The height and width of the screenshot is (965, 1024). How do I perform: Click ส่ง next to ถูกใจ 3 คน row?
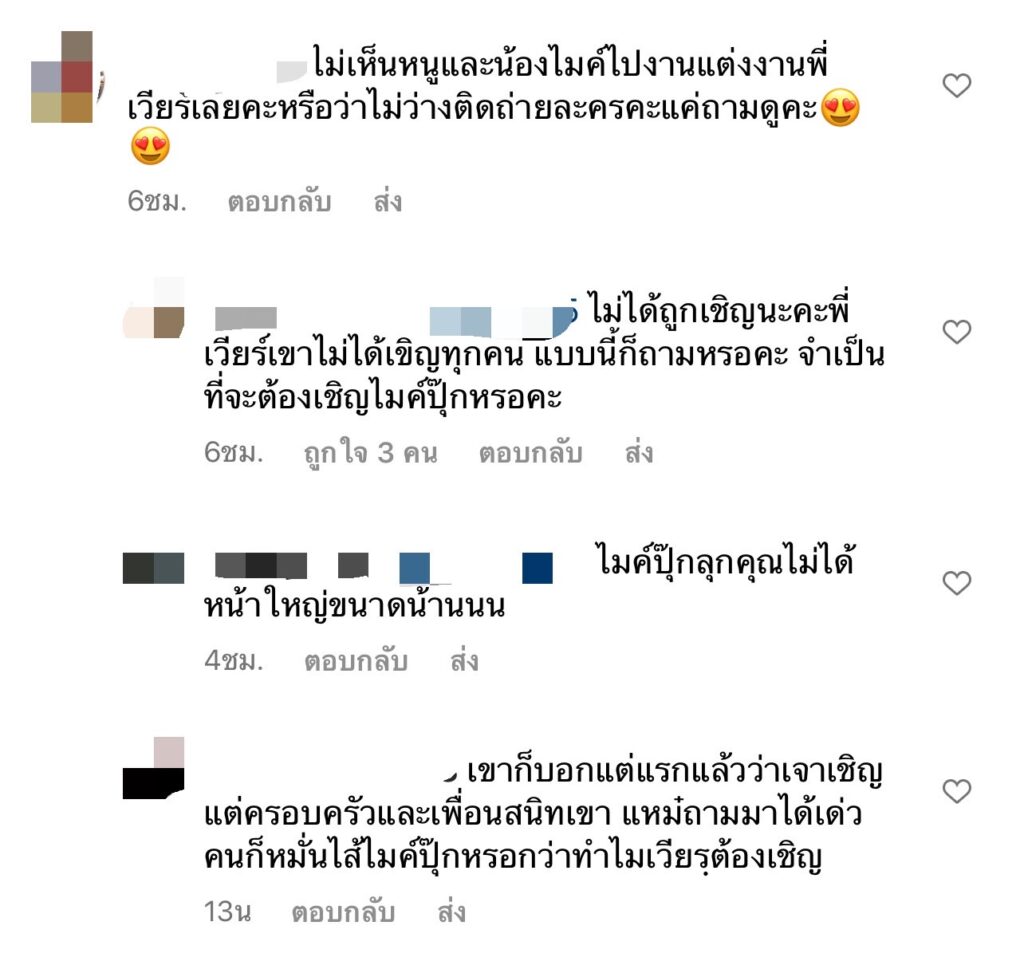coord(639,453)
